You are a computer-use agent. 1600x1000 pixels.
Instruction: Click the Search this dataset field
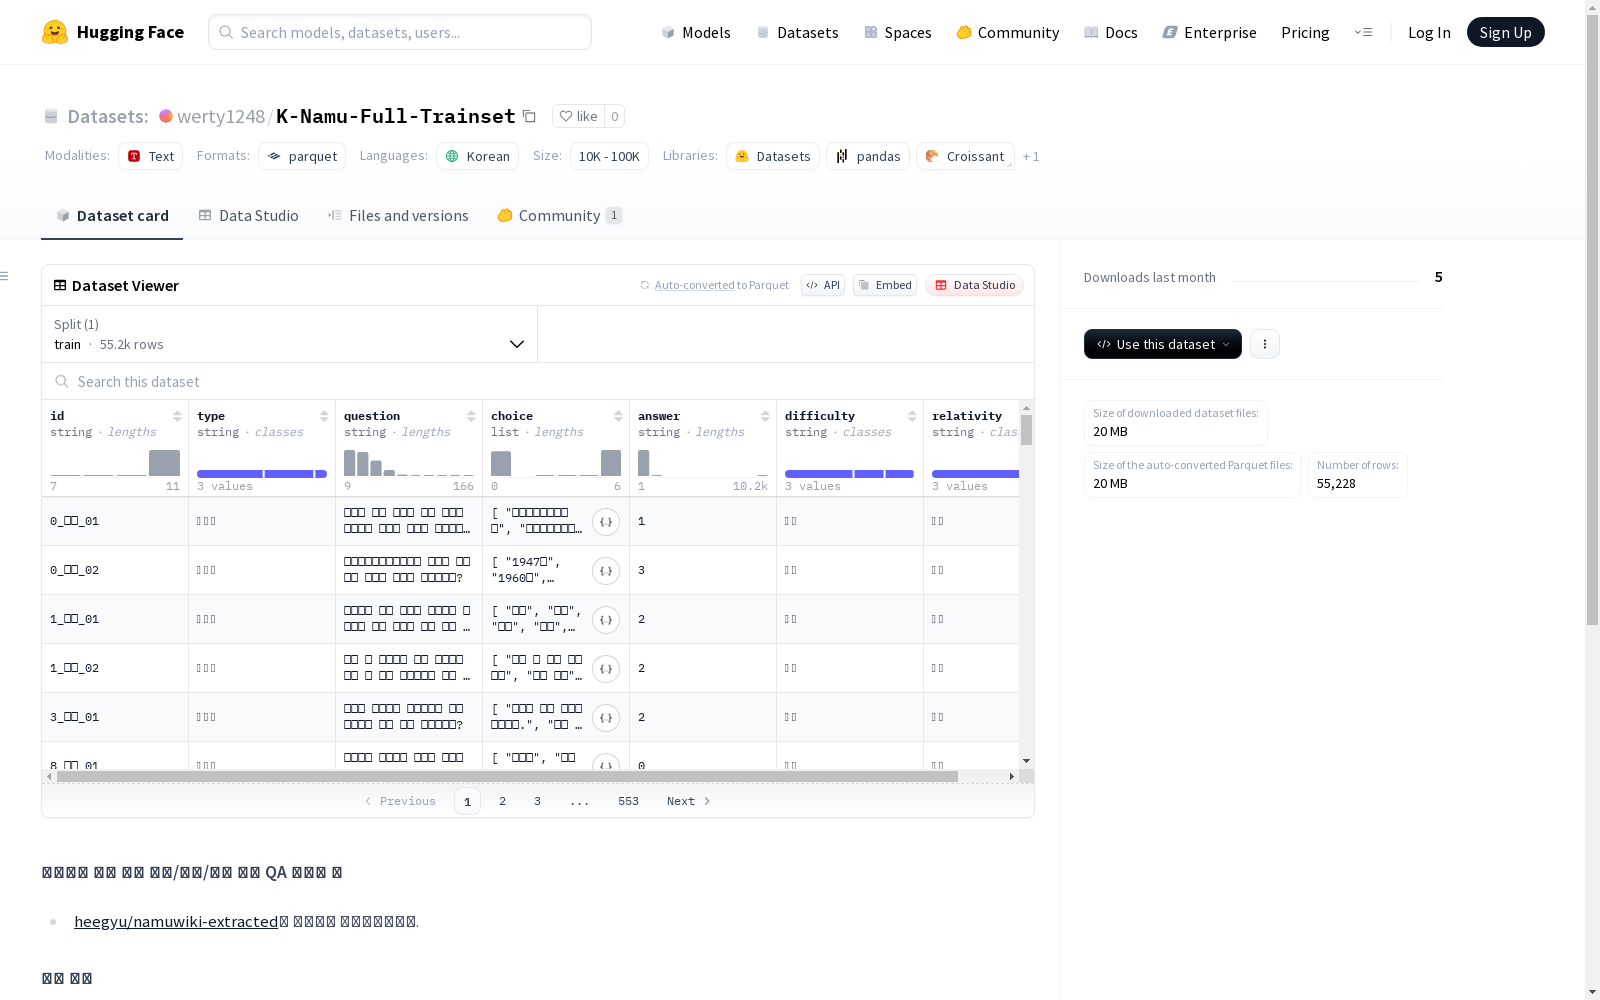point(538,381)
